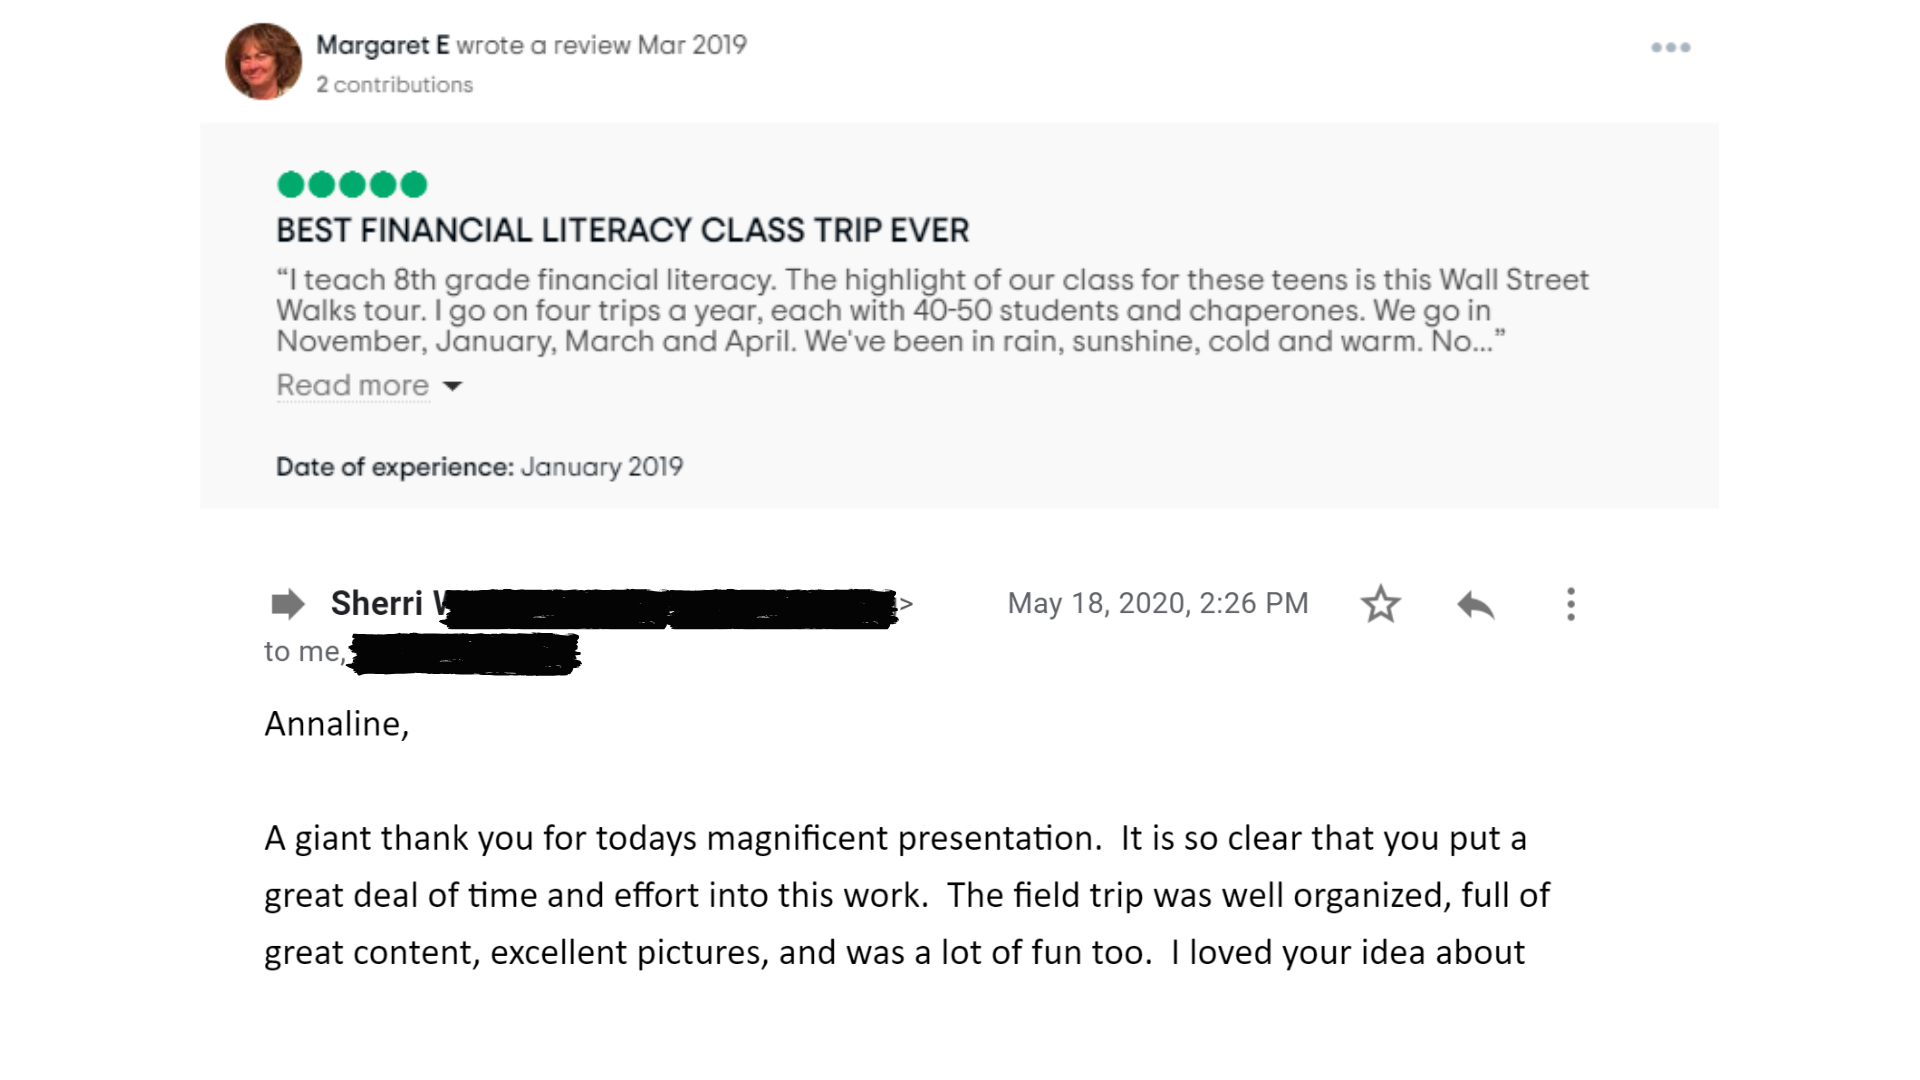Click the May 18, 2020 timestamp
Screen dimensions: 1920x1080
point(1157,603)
